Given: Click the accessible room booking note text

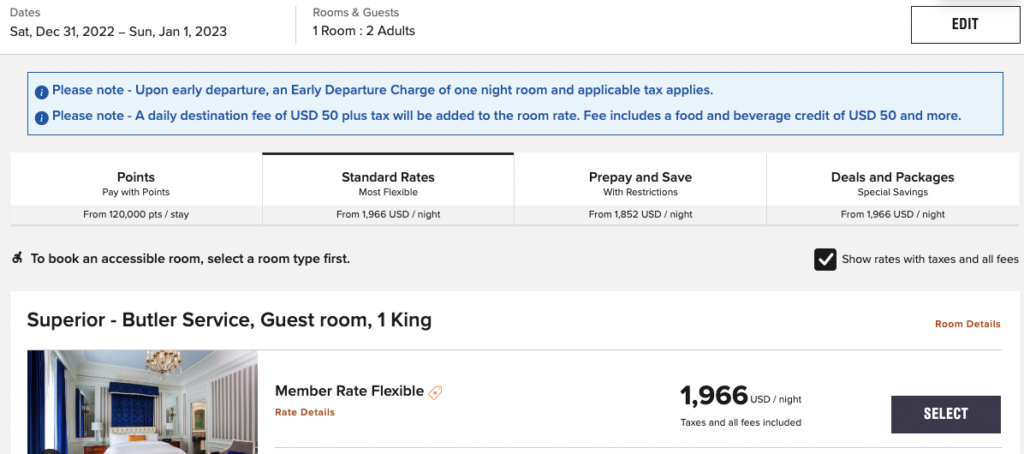Looking at the screenshot, I should [190, 259].
